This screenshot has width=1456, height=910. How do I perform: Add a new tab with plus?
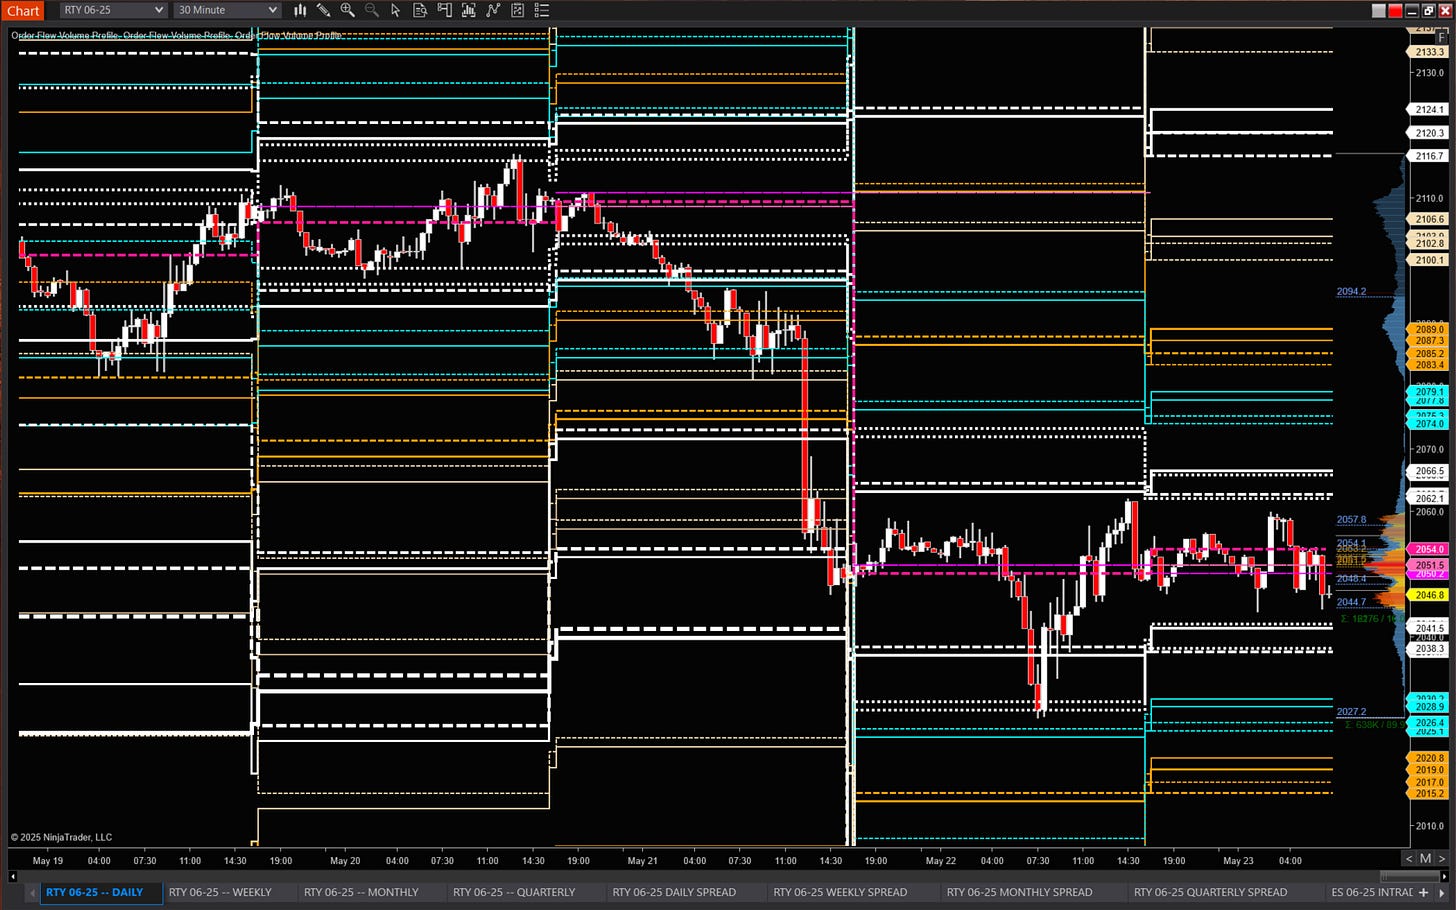click(x=1423, y=892)
